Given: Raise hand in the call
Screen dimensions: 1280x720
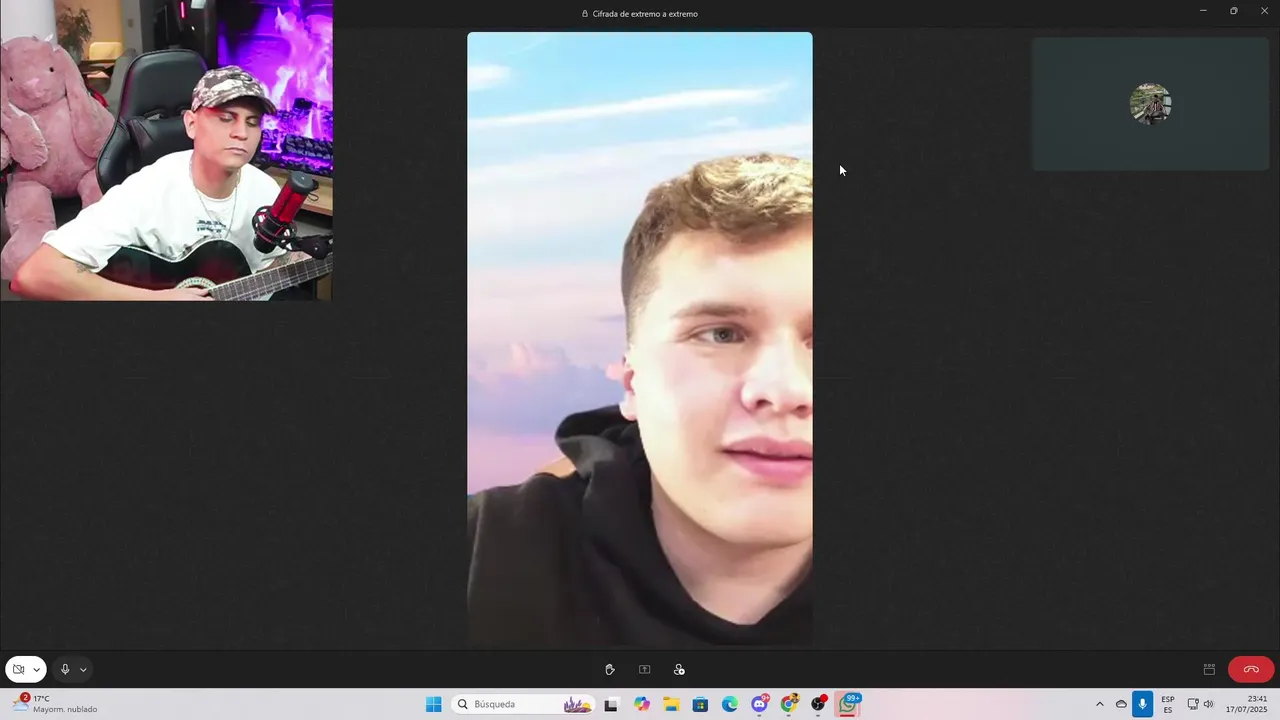Looking at the screenshot, I should pos(610,669).
